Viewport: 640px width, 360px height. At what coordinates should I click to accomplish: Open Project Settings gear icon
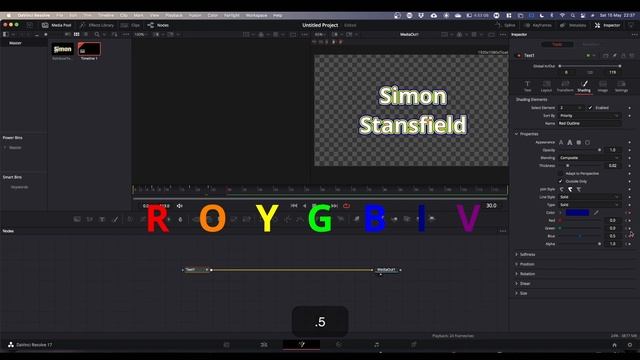click(630, 345)
